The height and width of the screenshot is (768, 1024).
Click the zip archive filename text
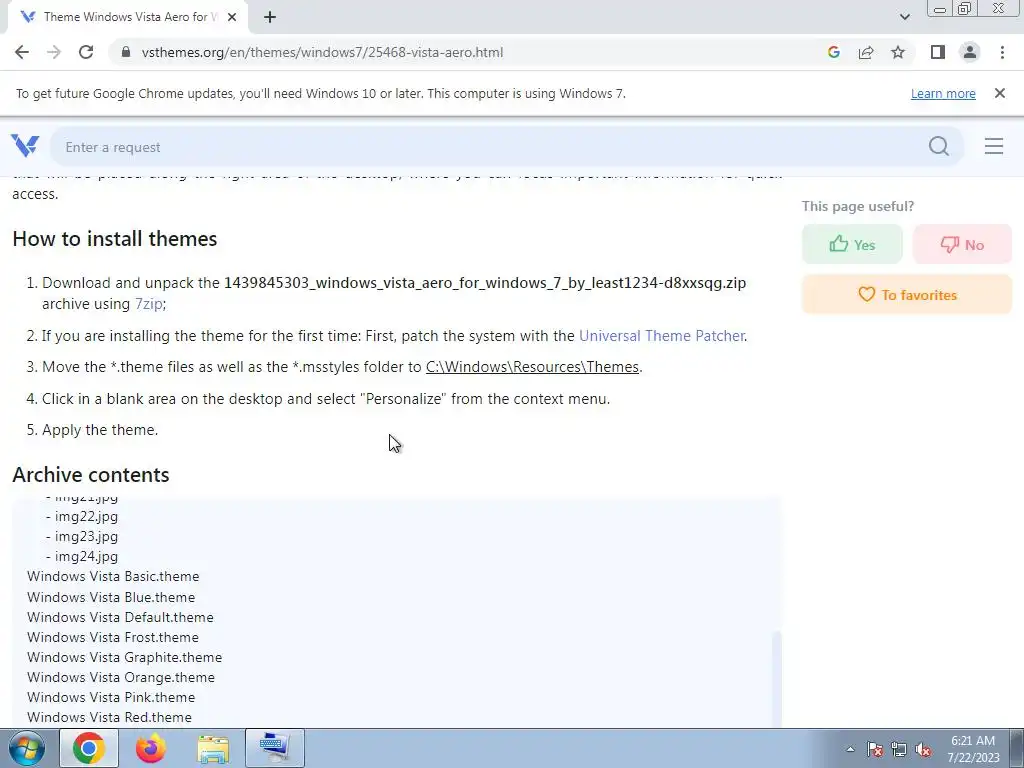tap(485, 283)
